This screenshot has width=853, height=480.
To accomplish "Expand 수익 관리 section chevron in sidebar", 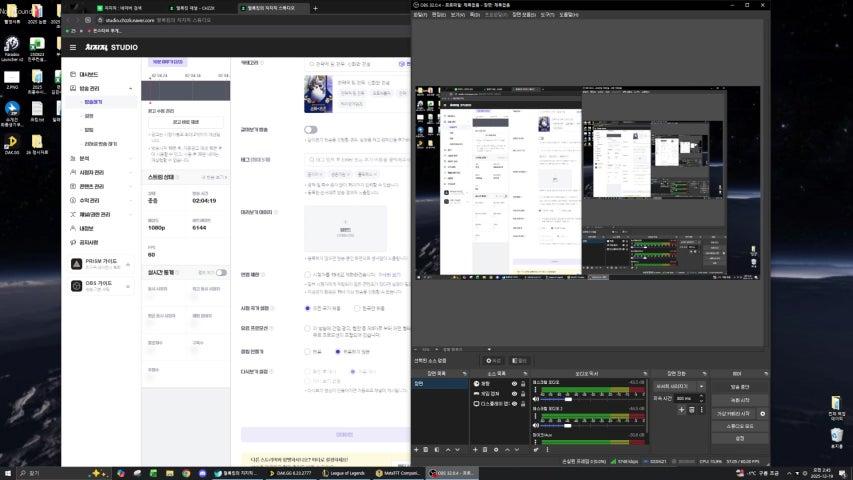I will [131, 201].
